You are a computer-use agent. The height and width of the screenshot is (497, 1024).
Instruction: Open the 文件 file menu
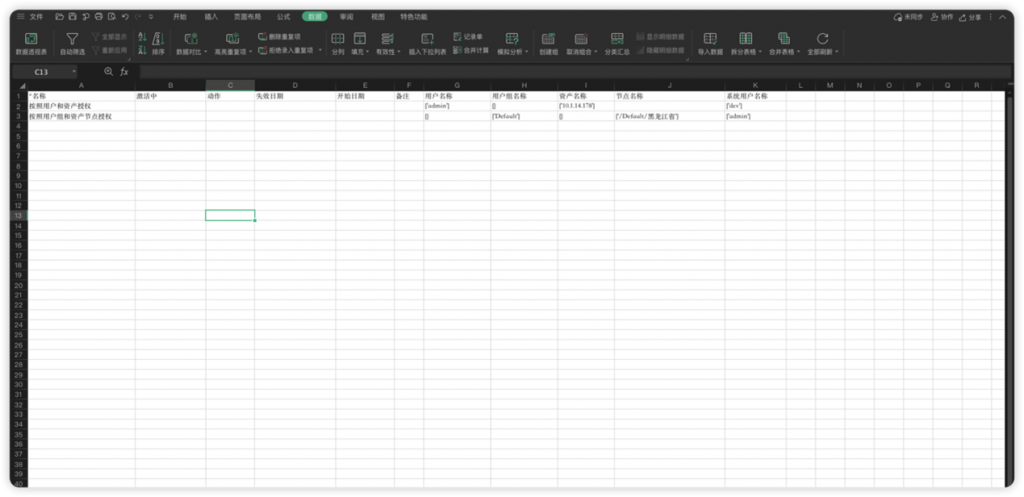[x=37, y=16]
